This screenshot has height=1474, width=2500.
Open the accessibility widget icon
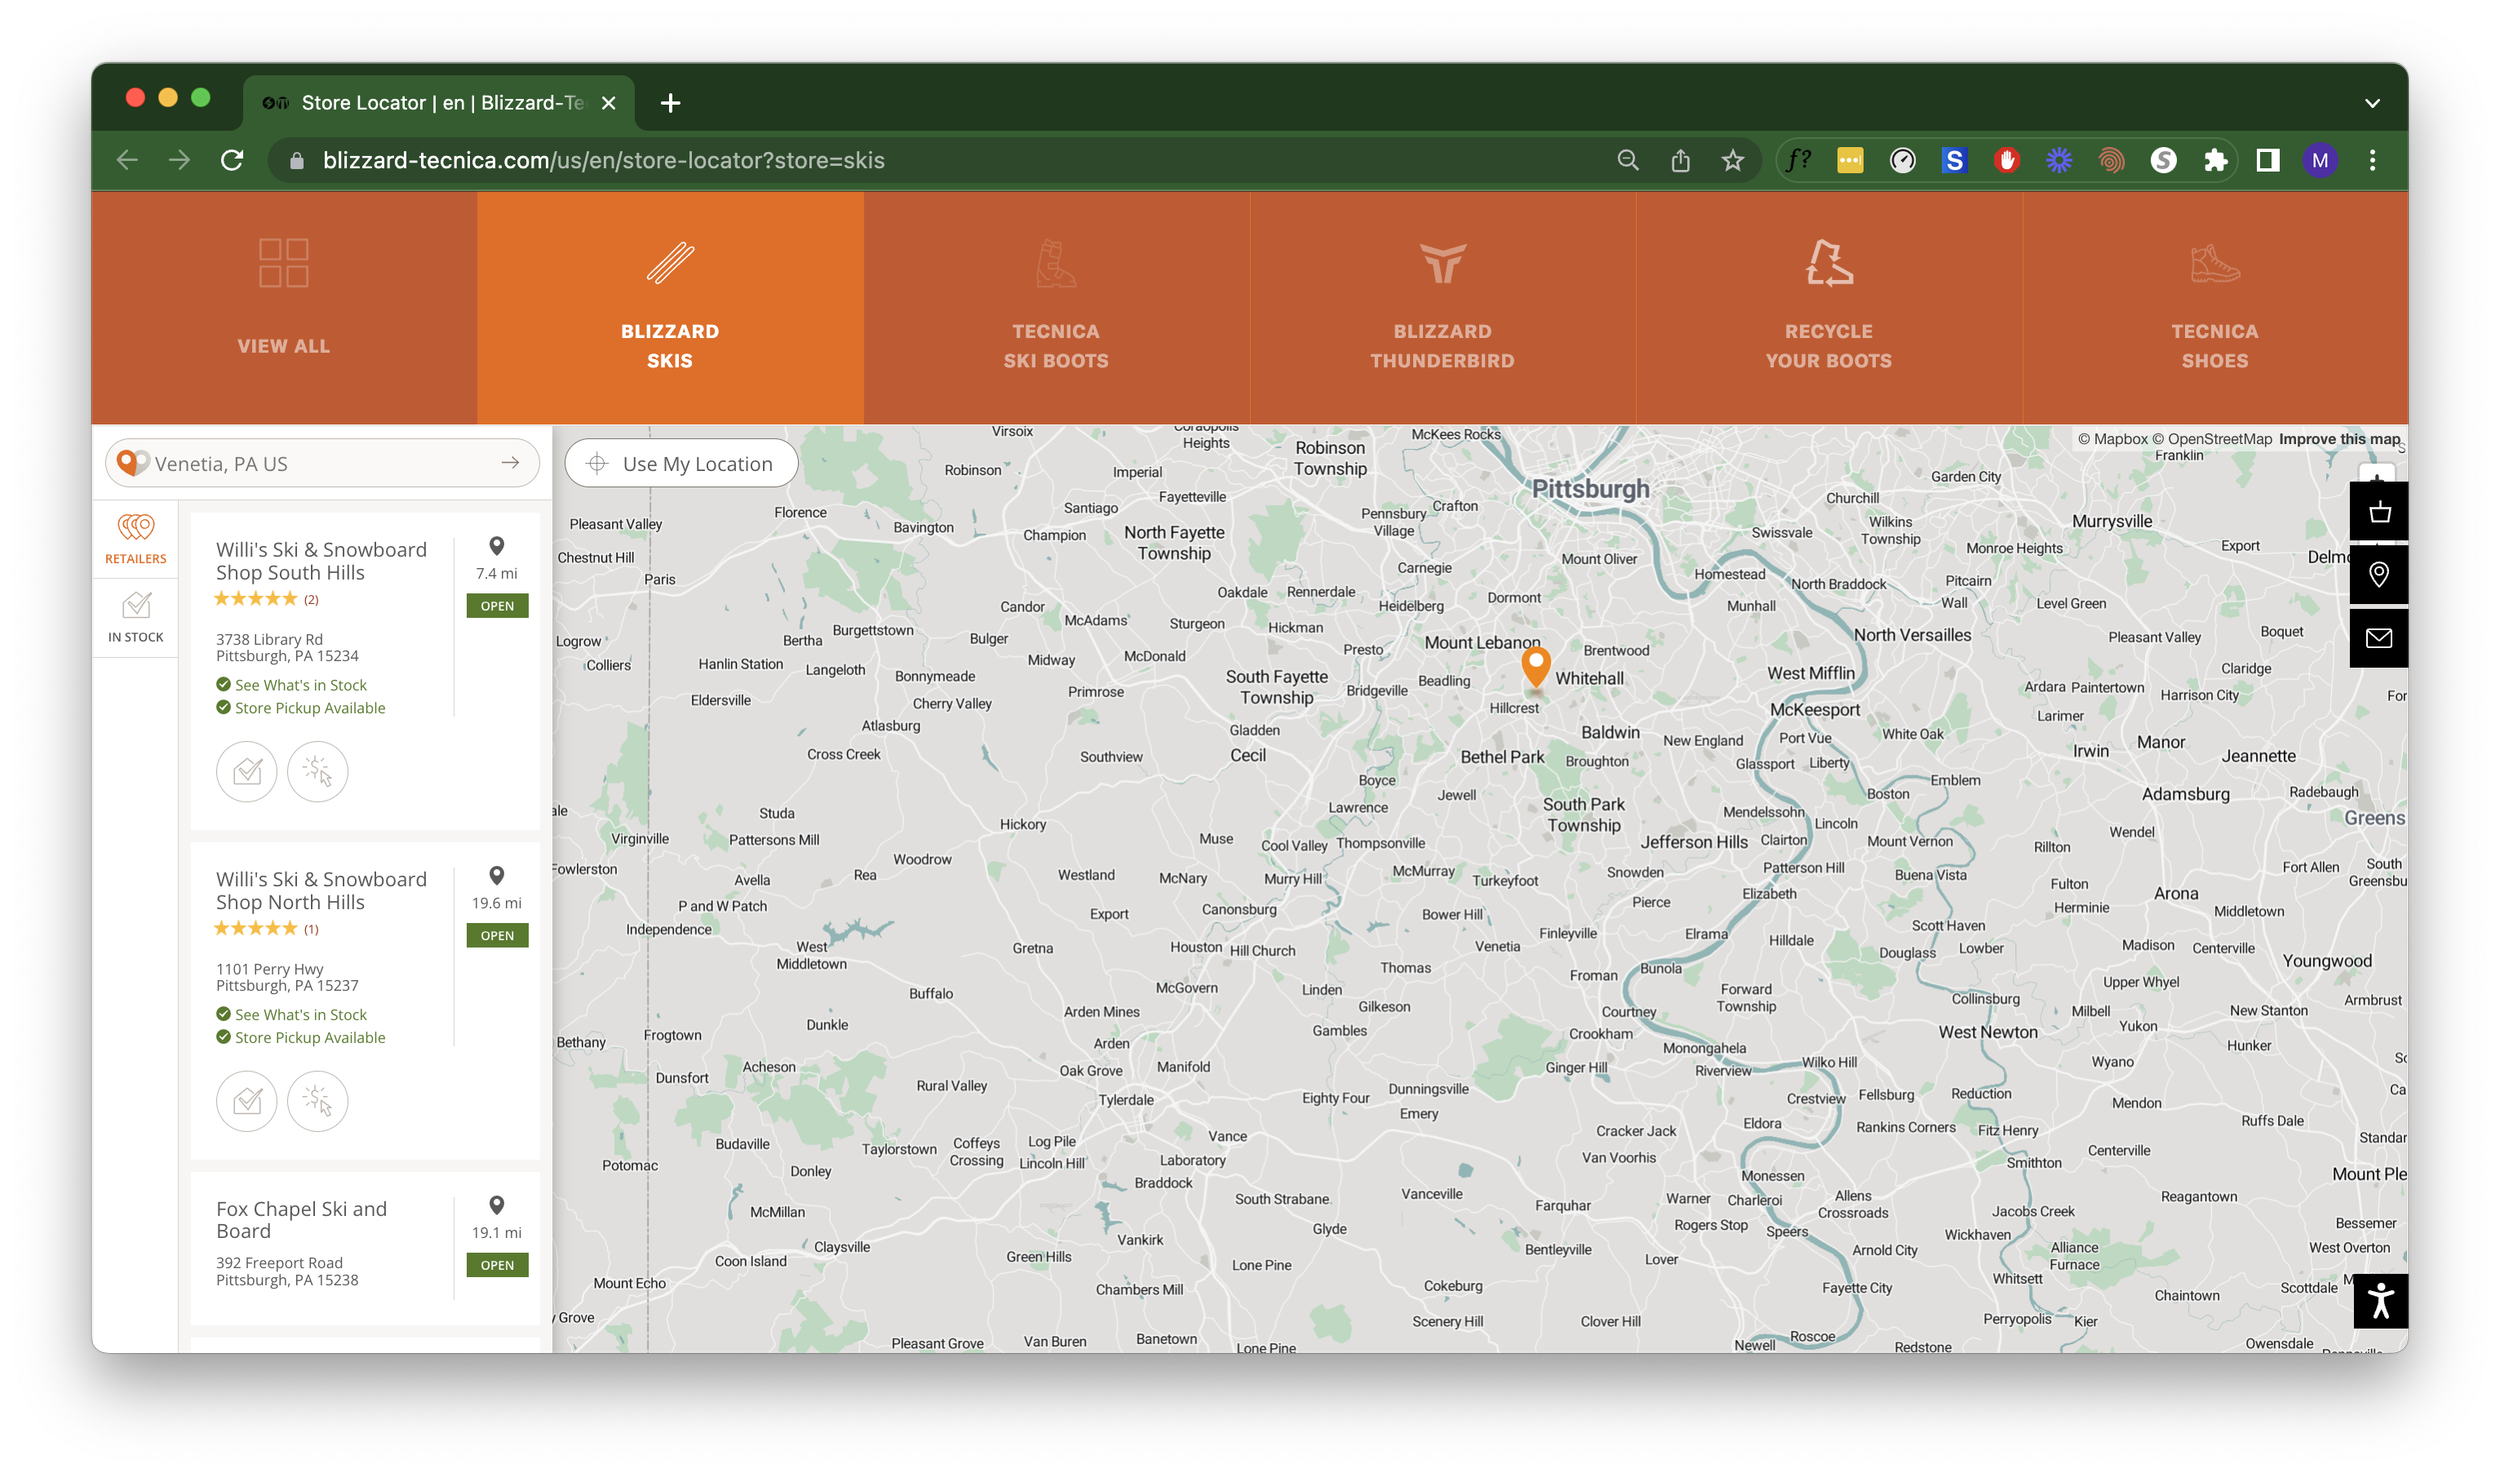click(x=2380, y=1300)
